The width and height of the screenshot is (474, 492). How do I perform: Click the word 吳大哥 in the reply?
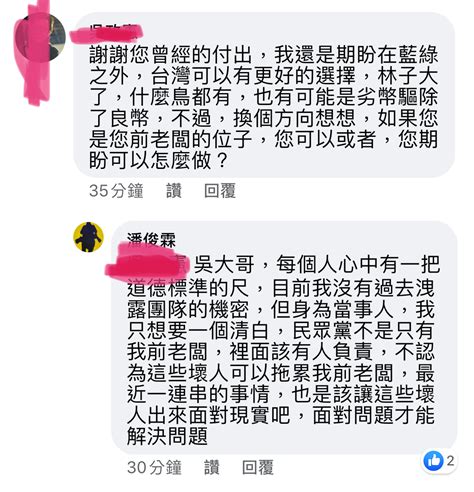[225, 264]
